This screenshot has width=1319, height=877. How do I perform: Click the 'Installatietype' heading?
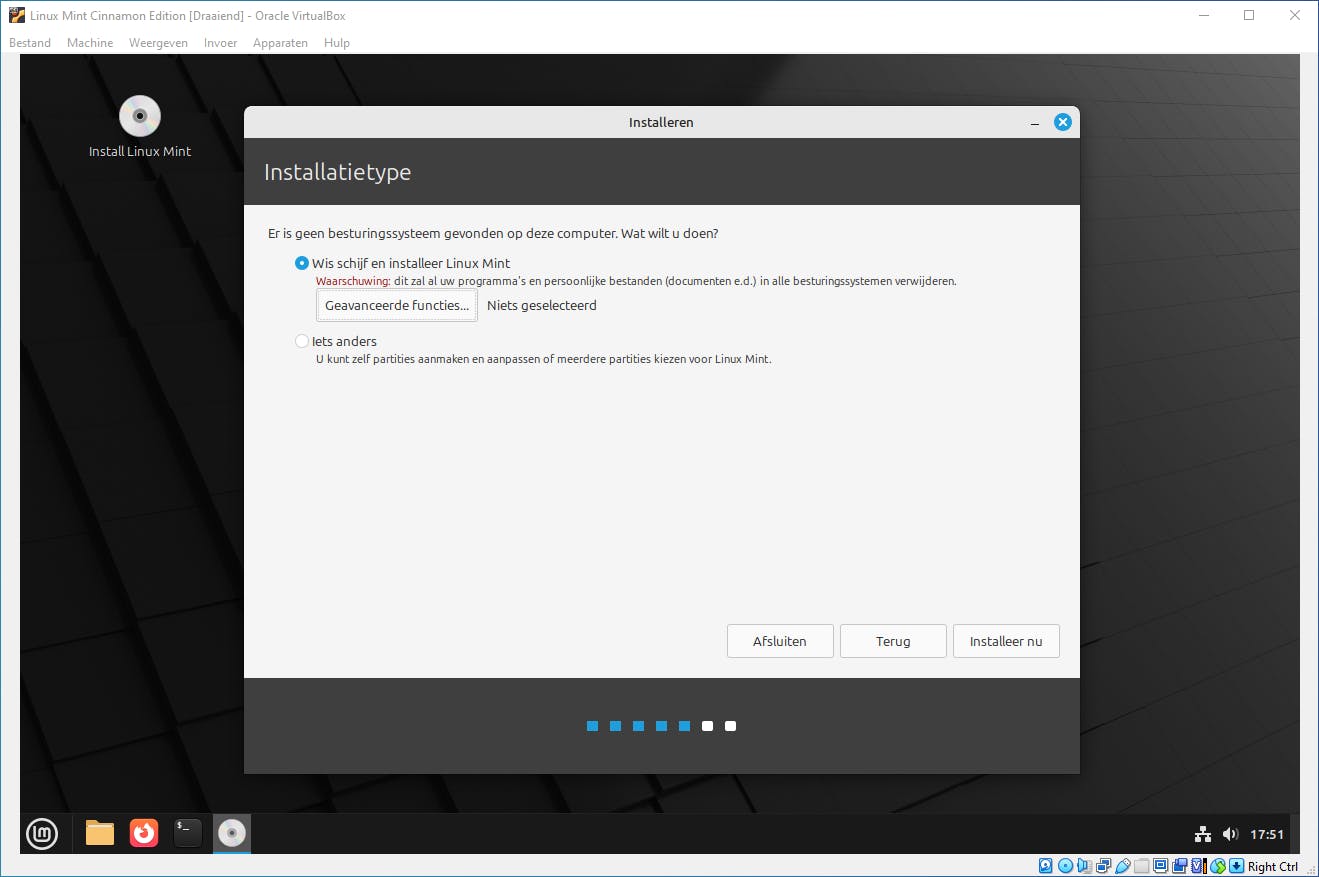point(338,172)
